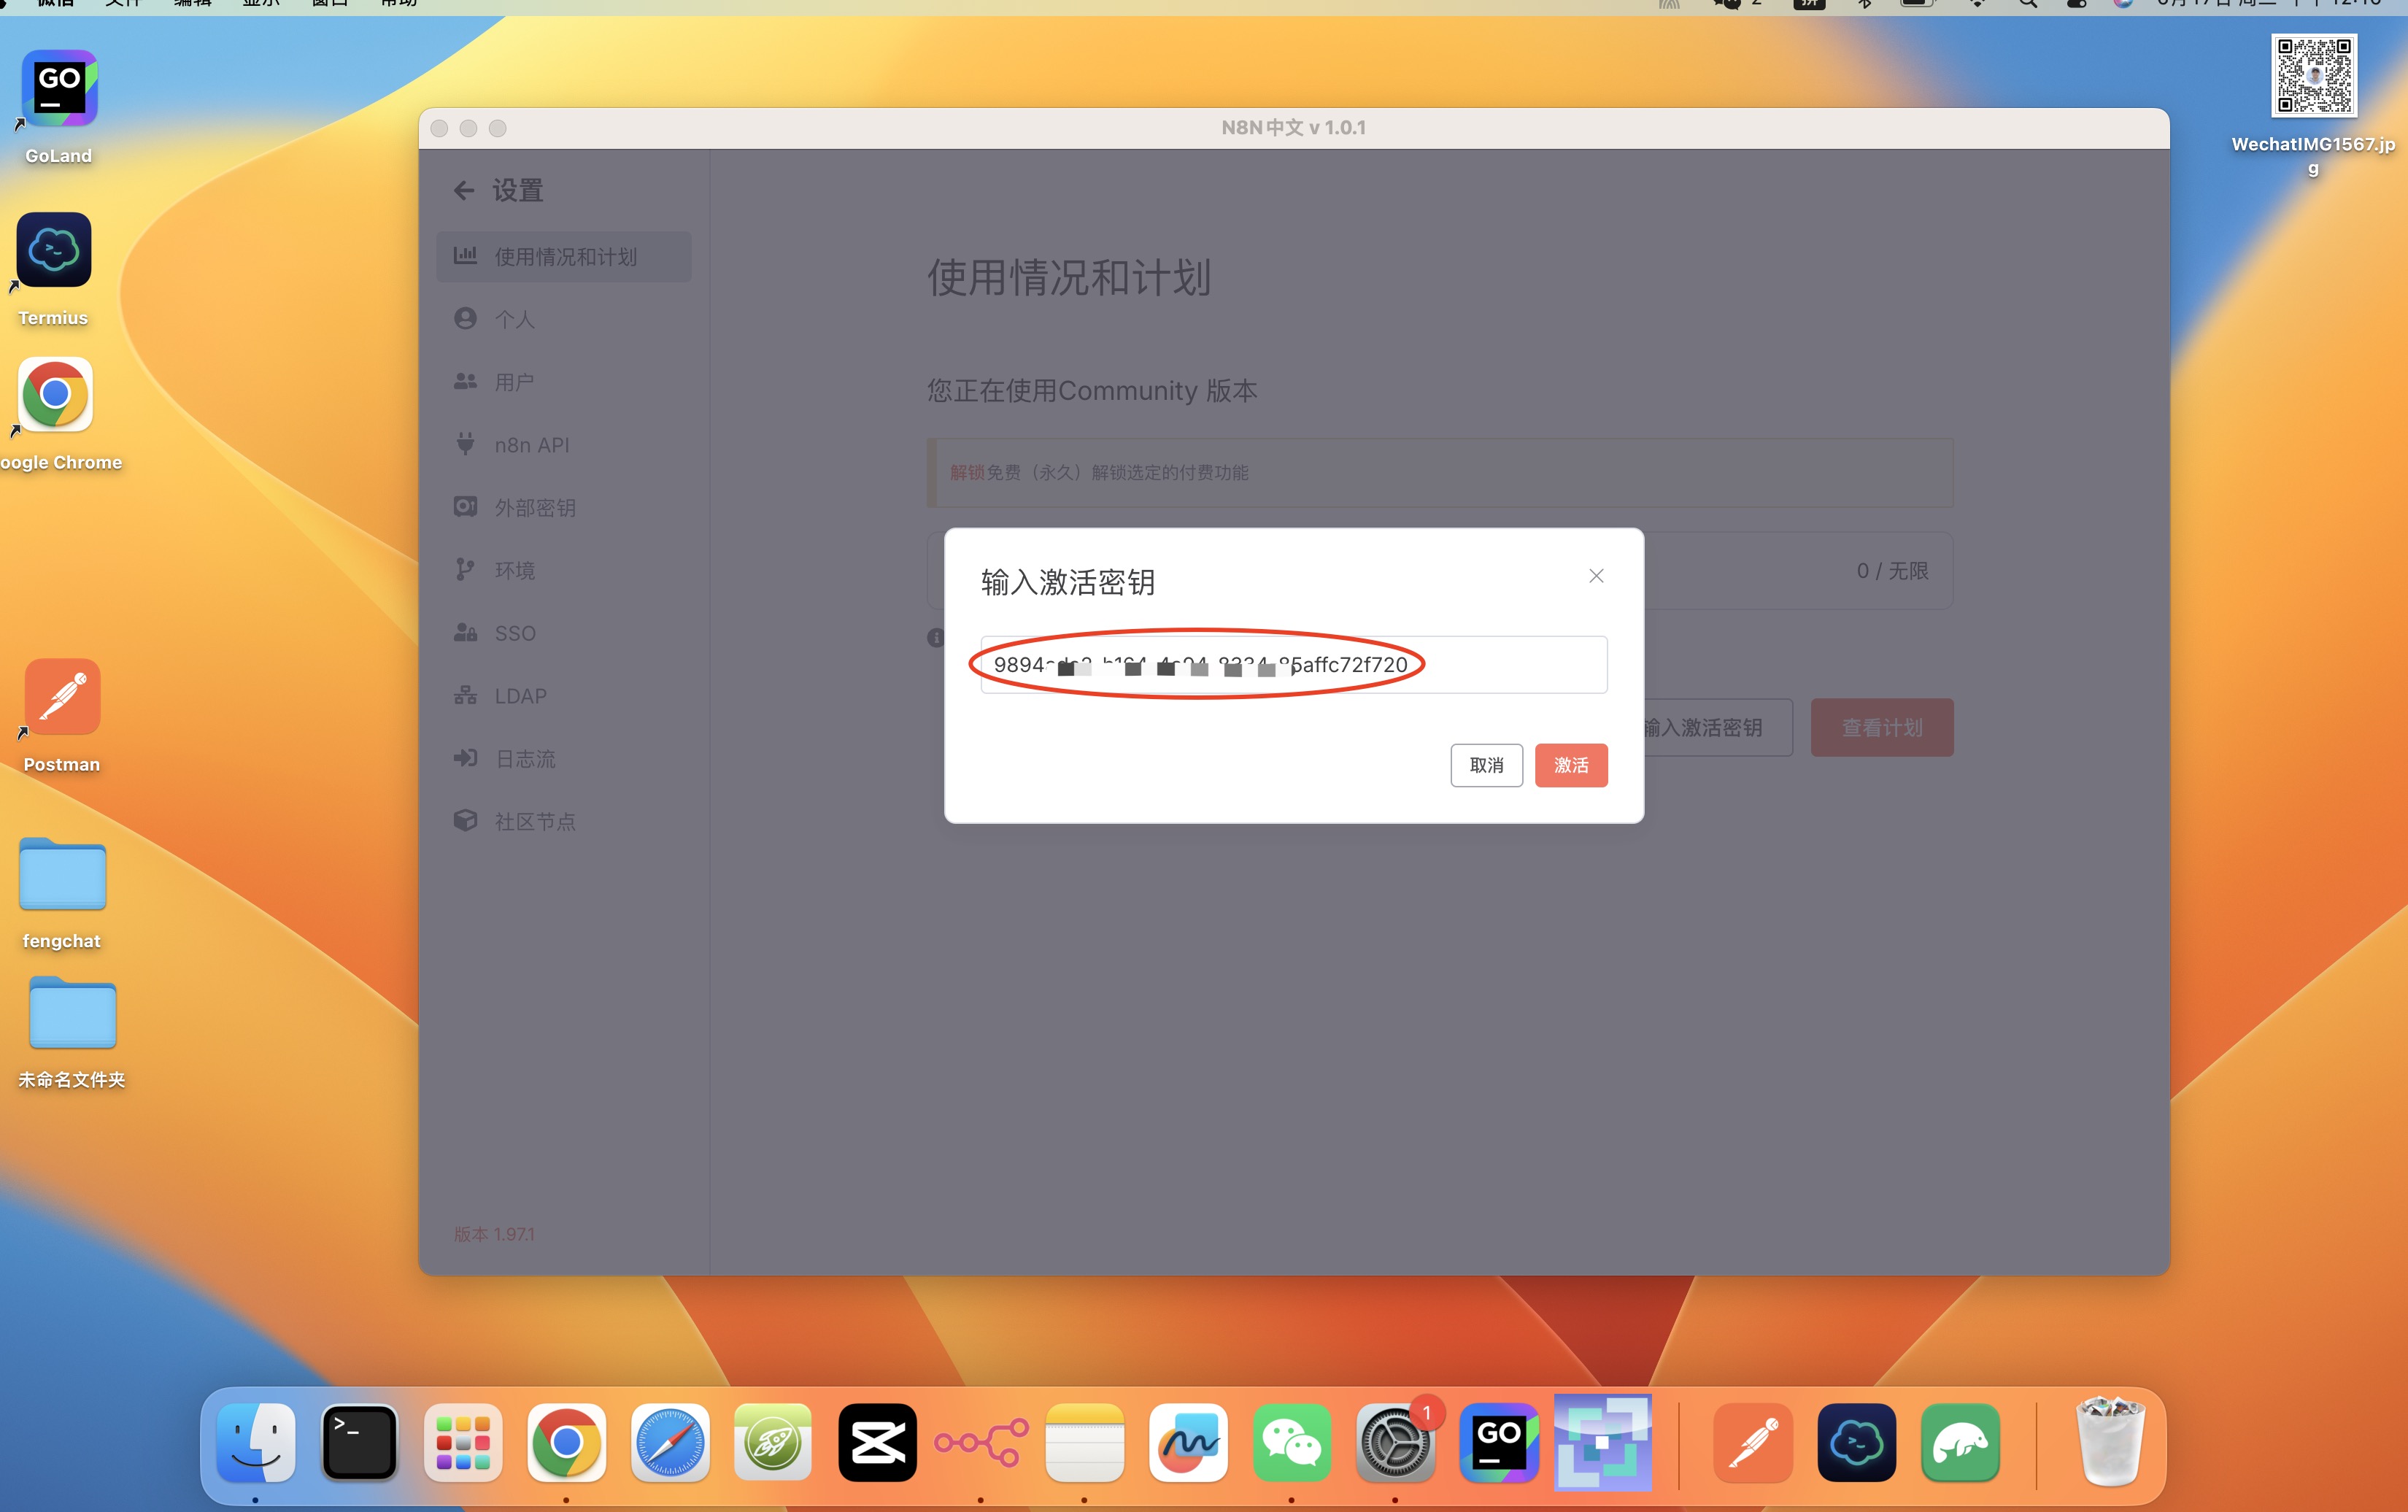The image size is (2408, 1512).
Task: Select the 未命名文件夹 folder on the desktop
Action: [73, 1012]
